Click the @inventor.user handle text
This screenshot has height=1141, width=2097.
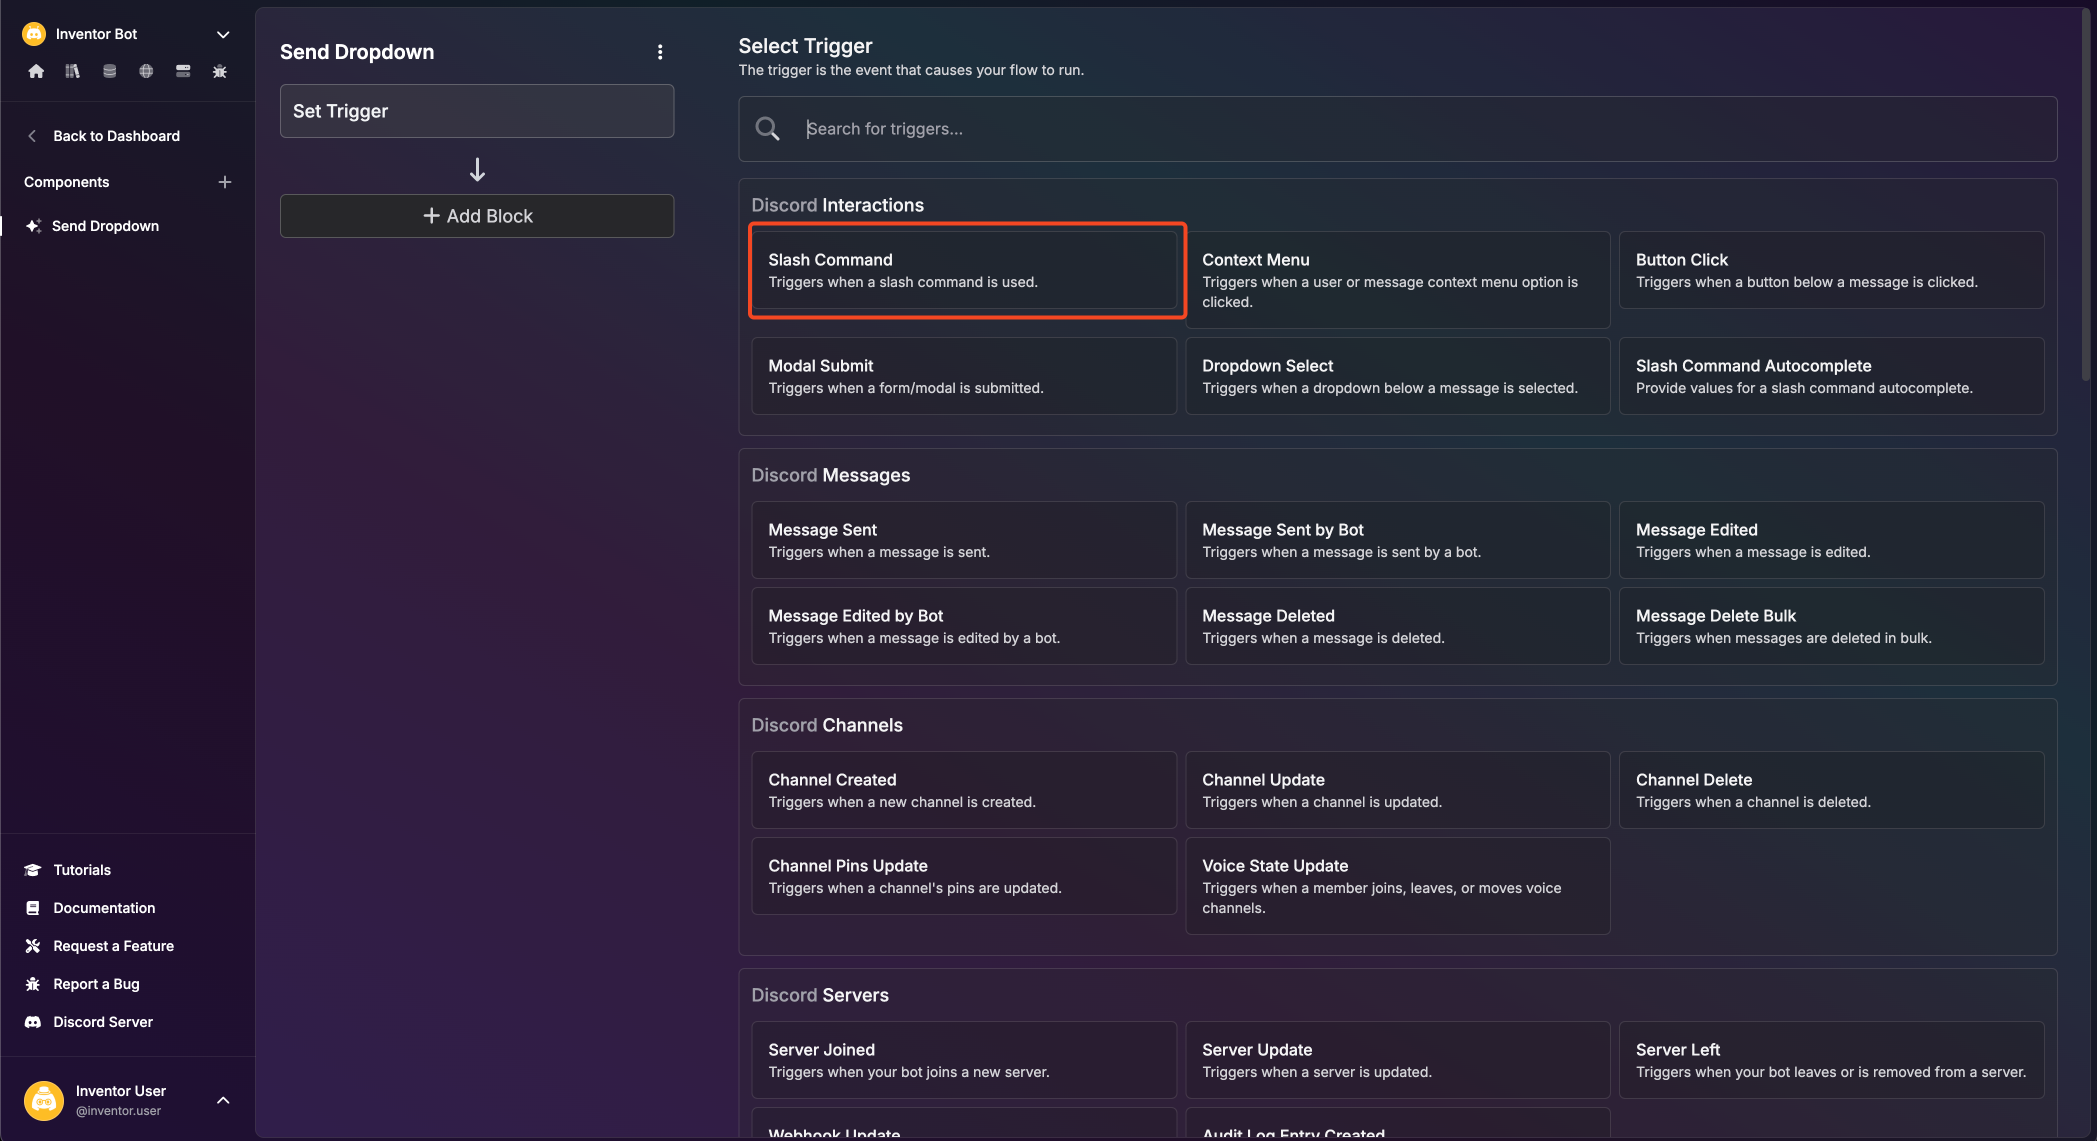[118, 1111]
